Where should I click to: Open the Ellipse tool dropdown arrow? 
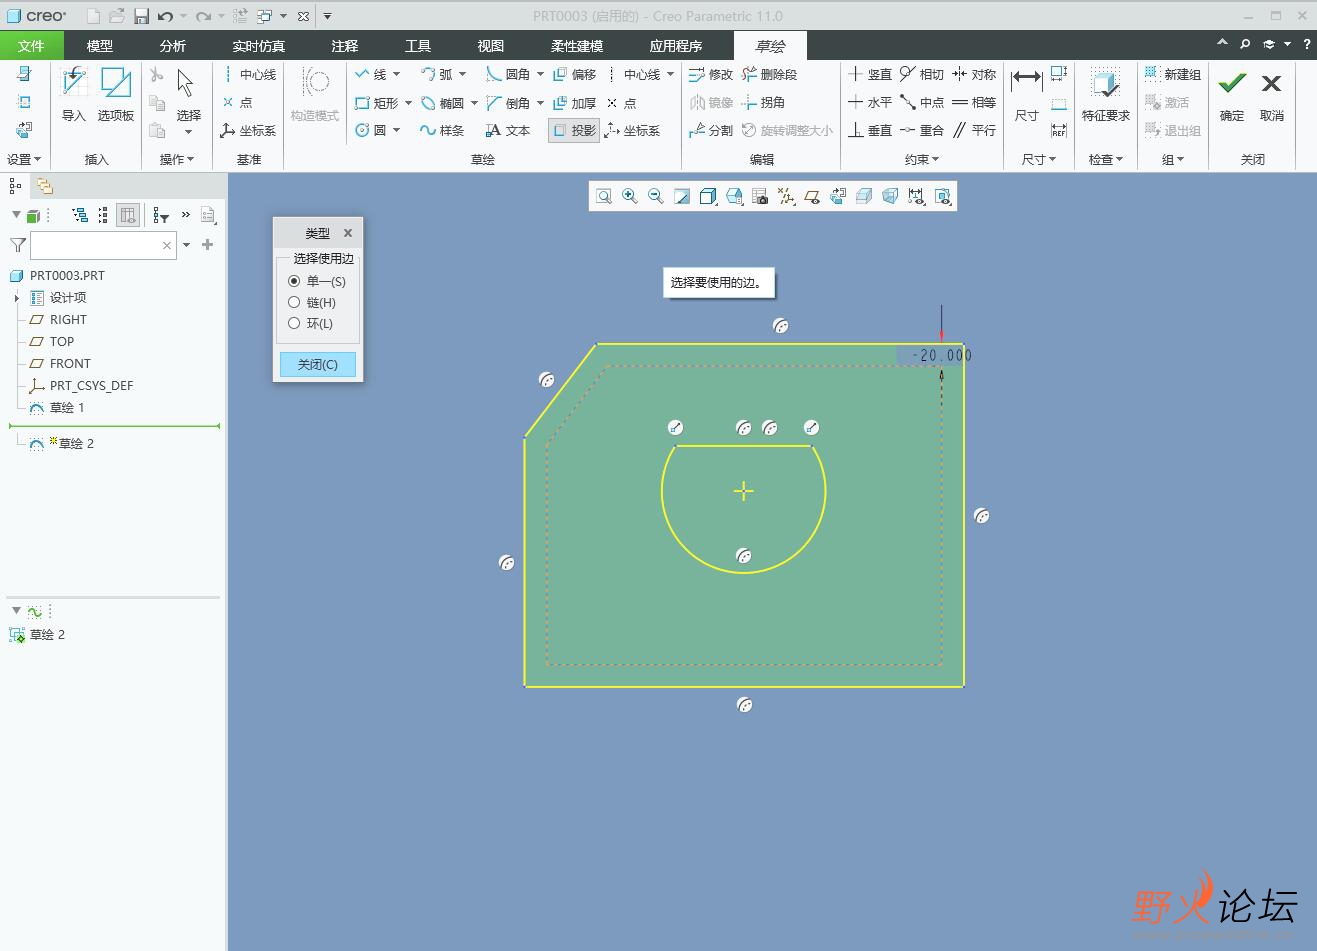[473, 103]
